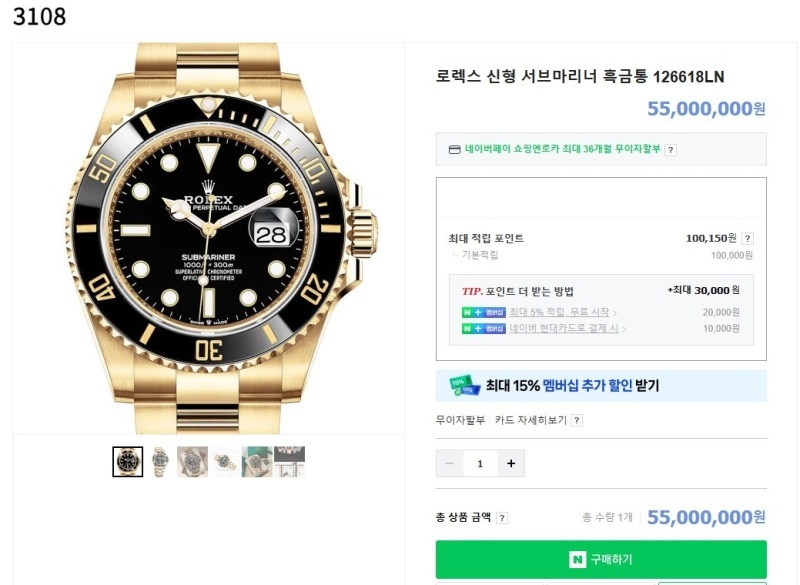Follow the 최대 5% 적립, 무료 시작 link
Image resolution: width=800 pixels, height=585 pixels.
561,311
